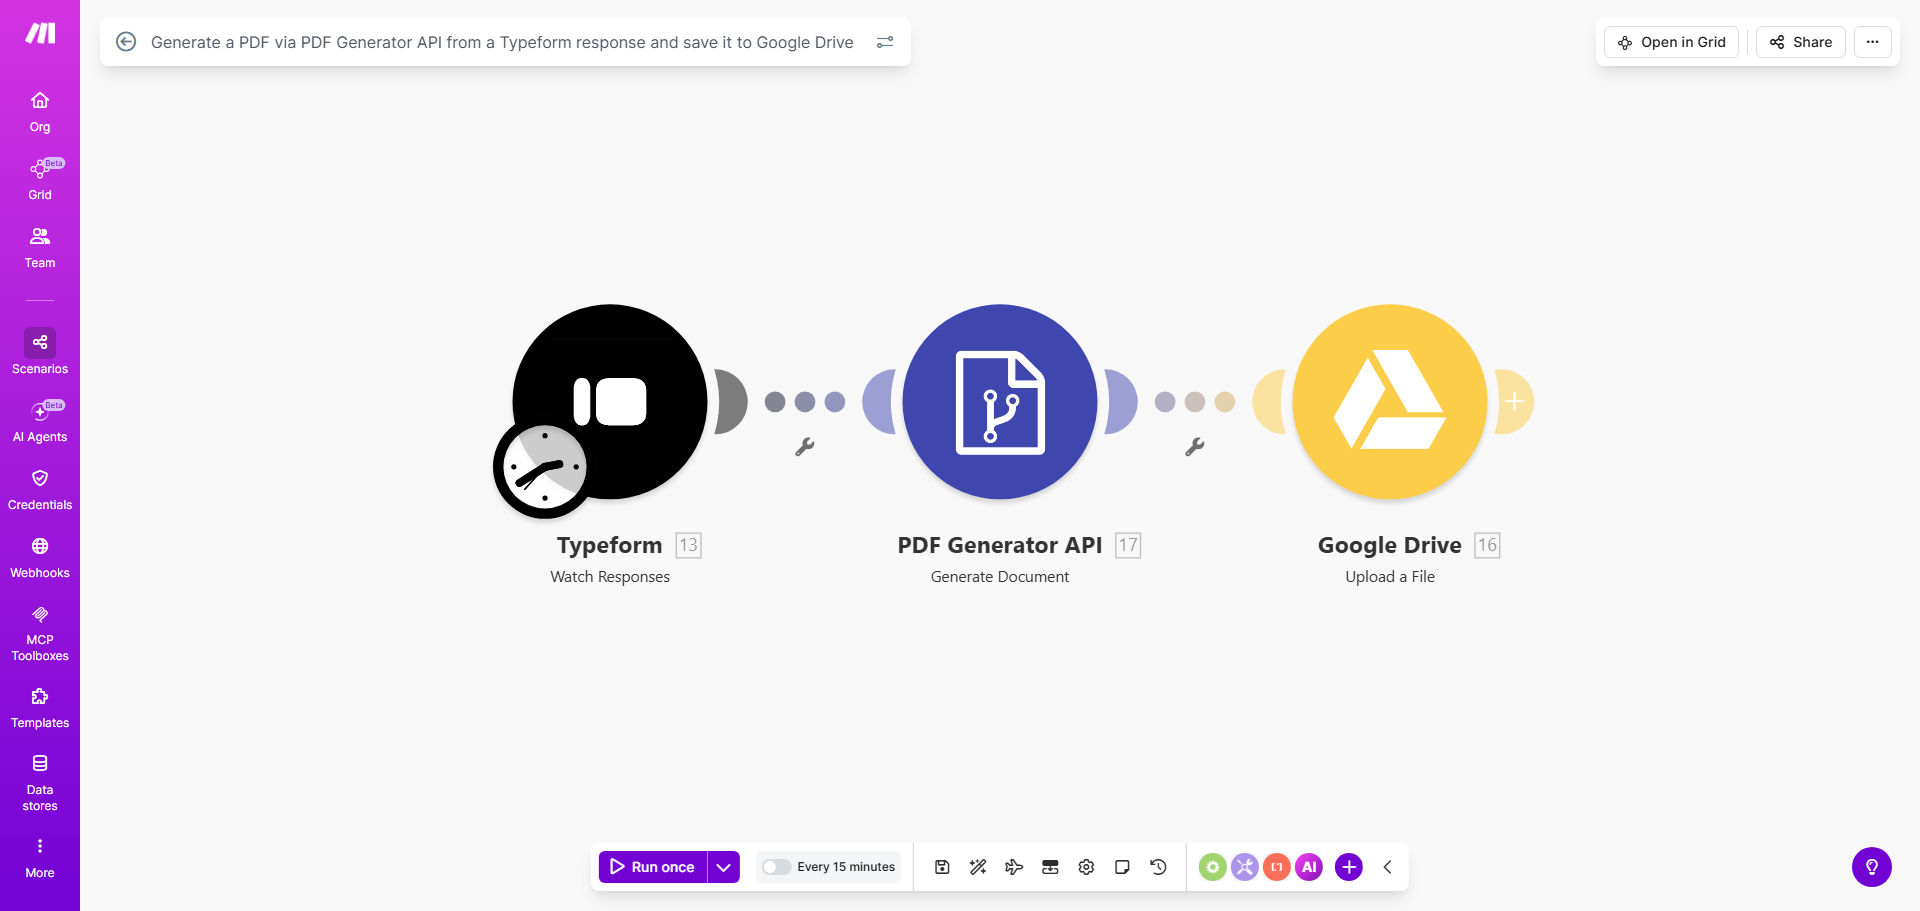
Task: Open scenario inputs and outputs icon
Action: (x=1050, y=867)
